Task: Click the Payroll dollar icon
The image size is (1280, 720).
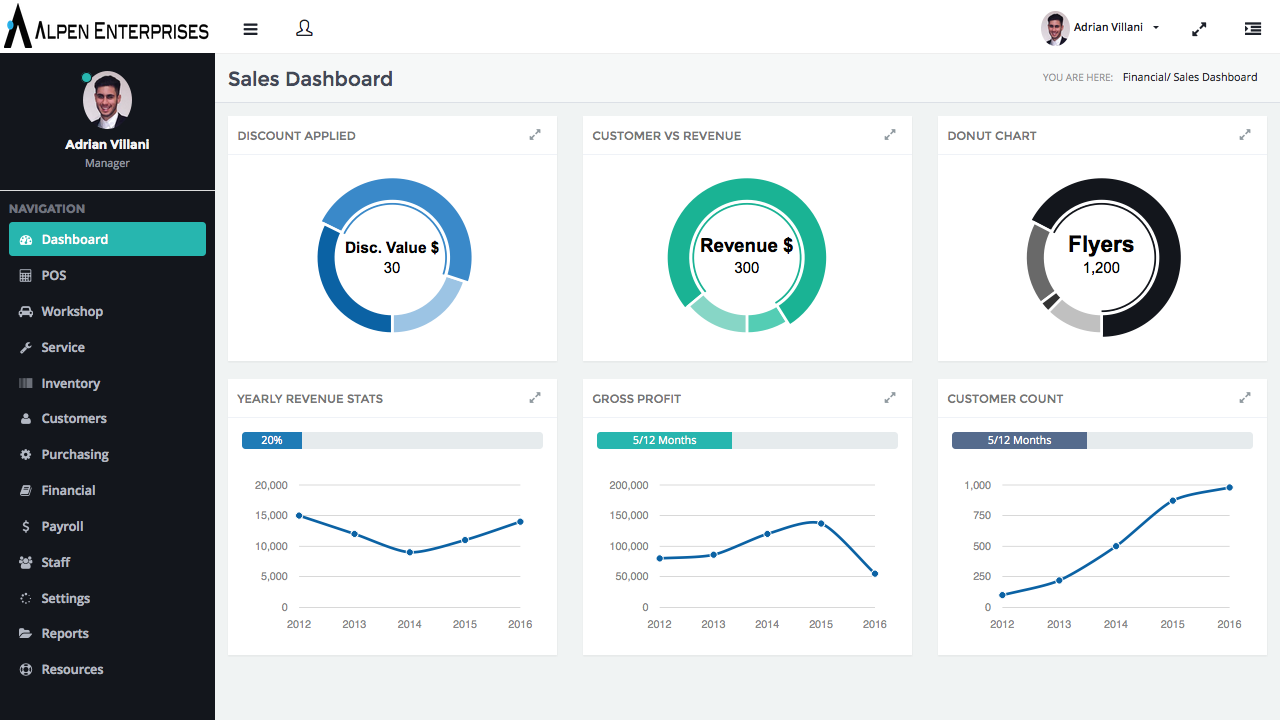Action: (x=26, y=526)
